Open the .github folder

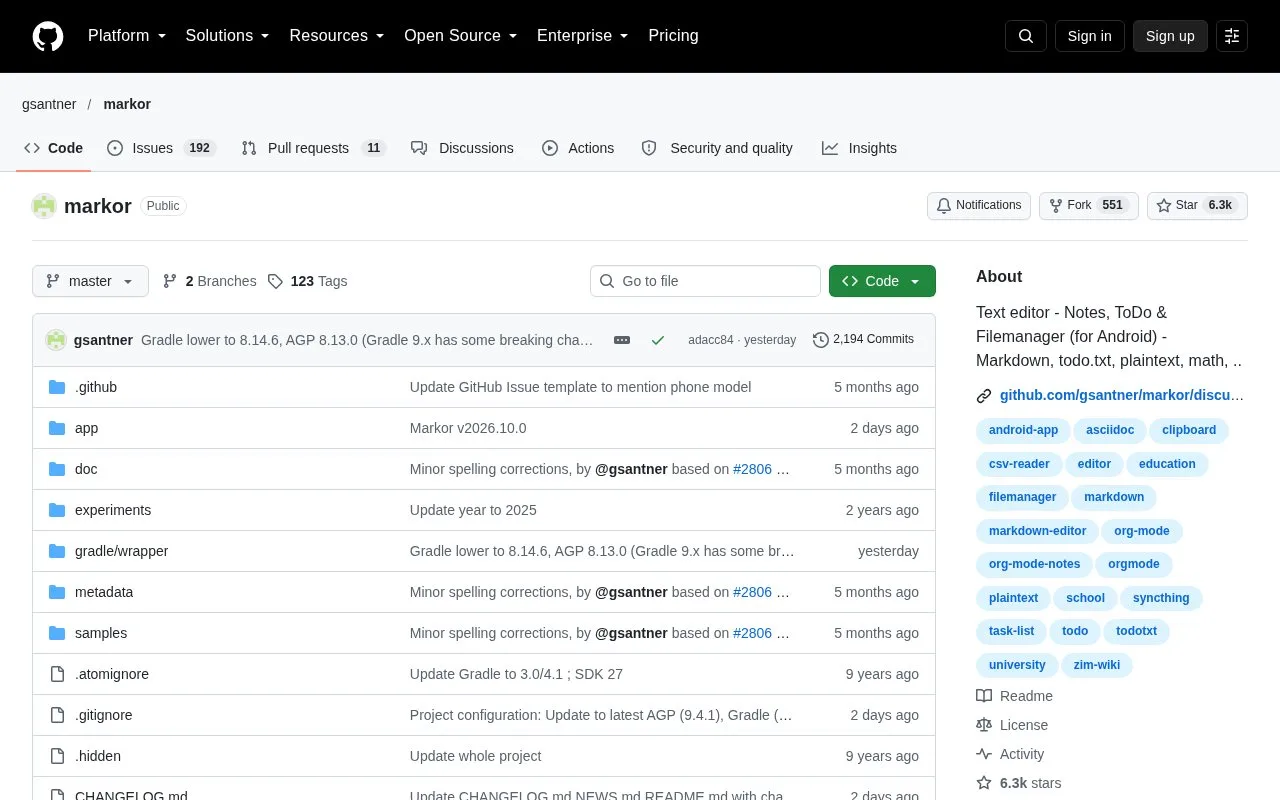(96, 387)
